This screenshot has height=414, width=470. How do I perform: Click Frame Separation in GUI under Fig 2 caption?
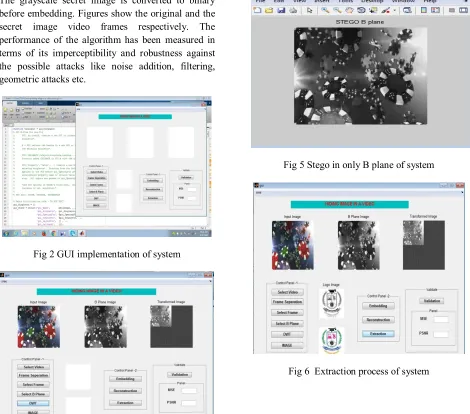coord(33,376)
